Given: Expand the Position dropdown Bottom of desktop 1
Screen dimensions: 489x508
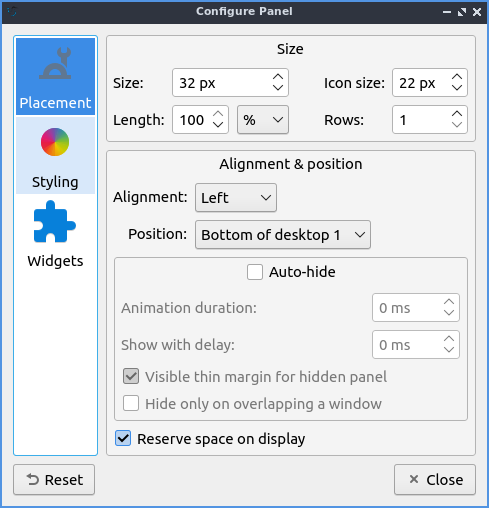Looking at the screenshot, I should [283, 235].
